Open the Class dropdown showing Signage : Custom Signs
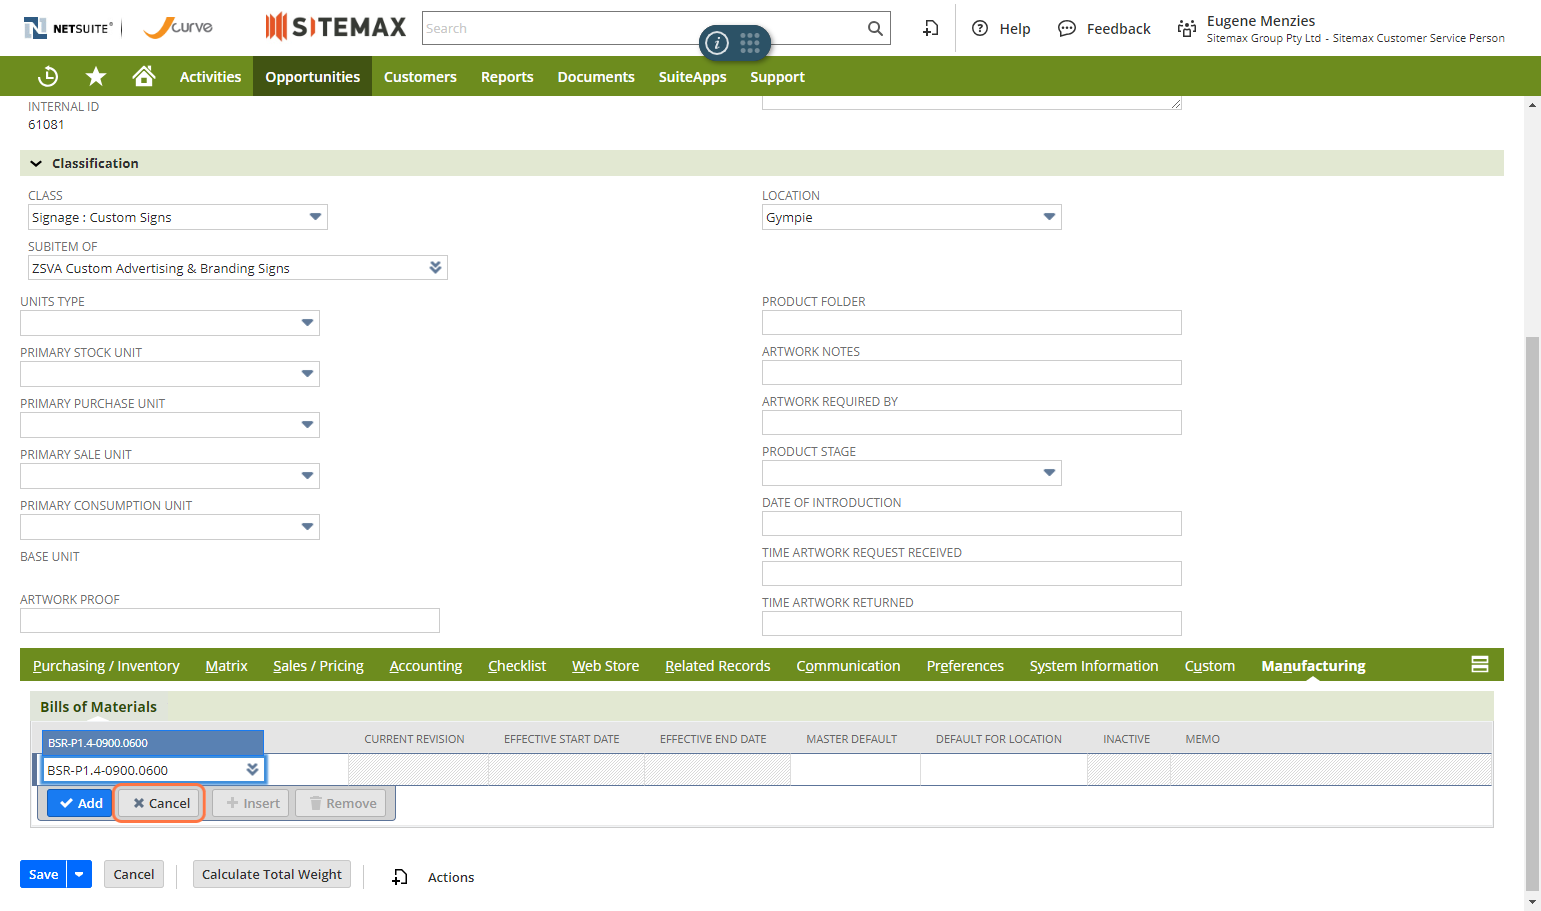The image size is (1541, 911). click(x=315, y=217)
